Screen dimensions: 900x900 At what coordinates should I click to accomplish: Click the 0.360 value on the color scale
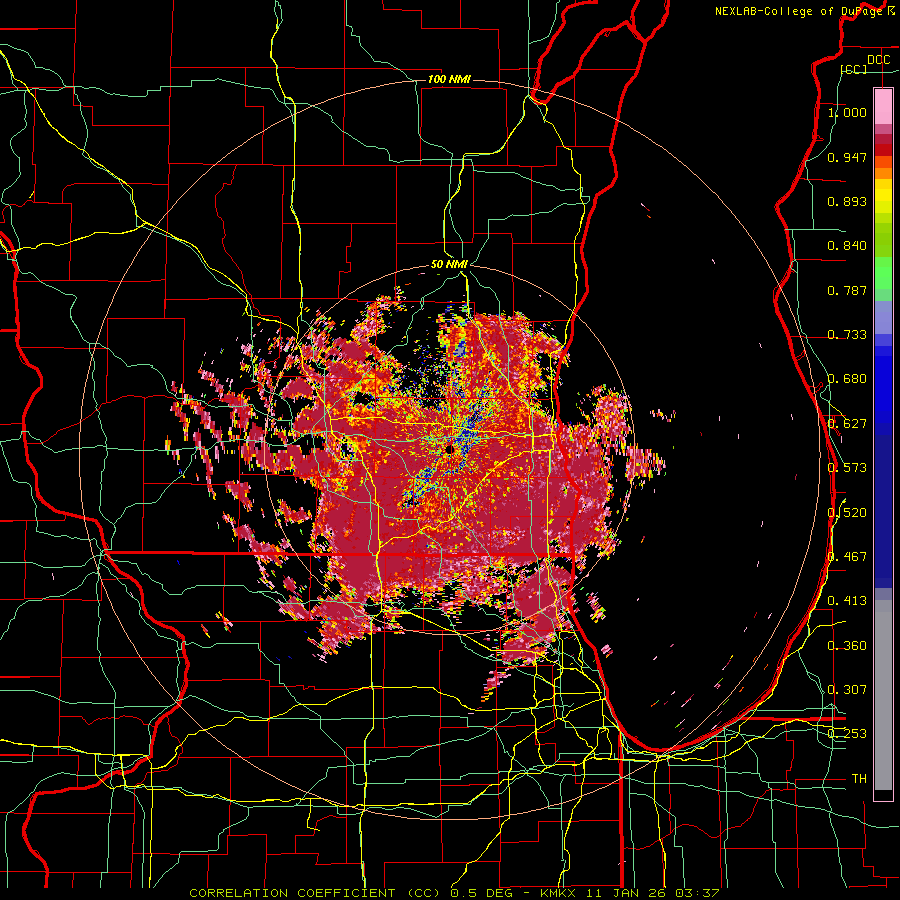tap(847, 645)
